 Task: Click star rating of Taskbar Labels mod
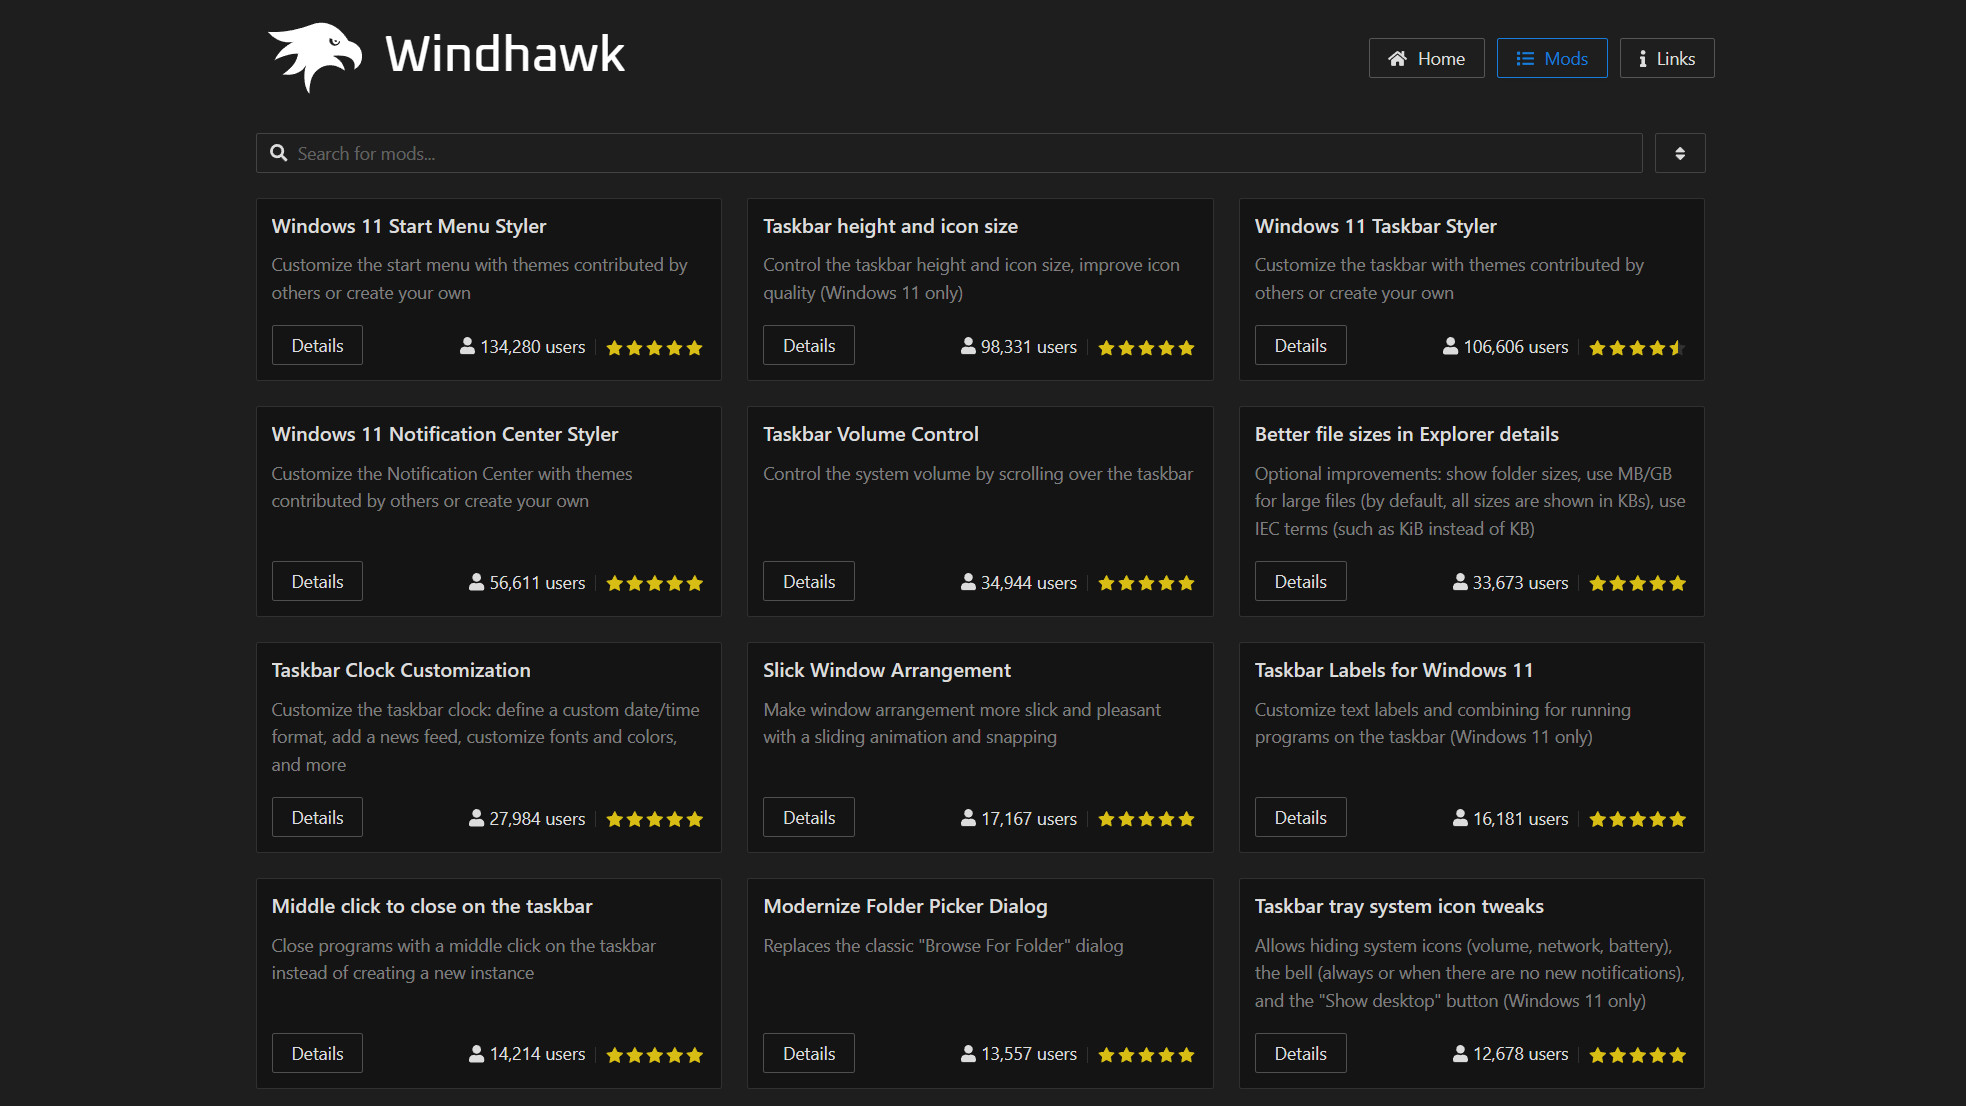tap(1638, 819)
